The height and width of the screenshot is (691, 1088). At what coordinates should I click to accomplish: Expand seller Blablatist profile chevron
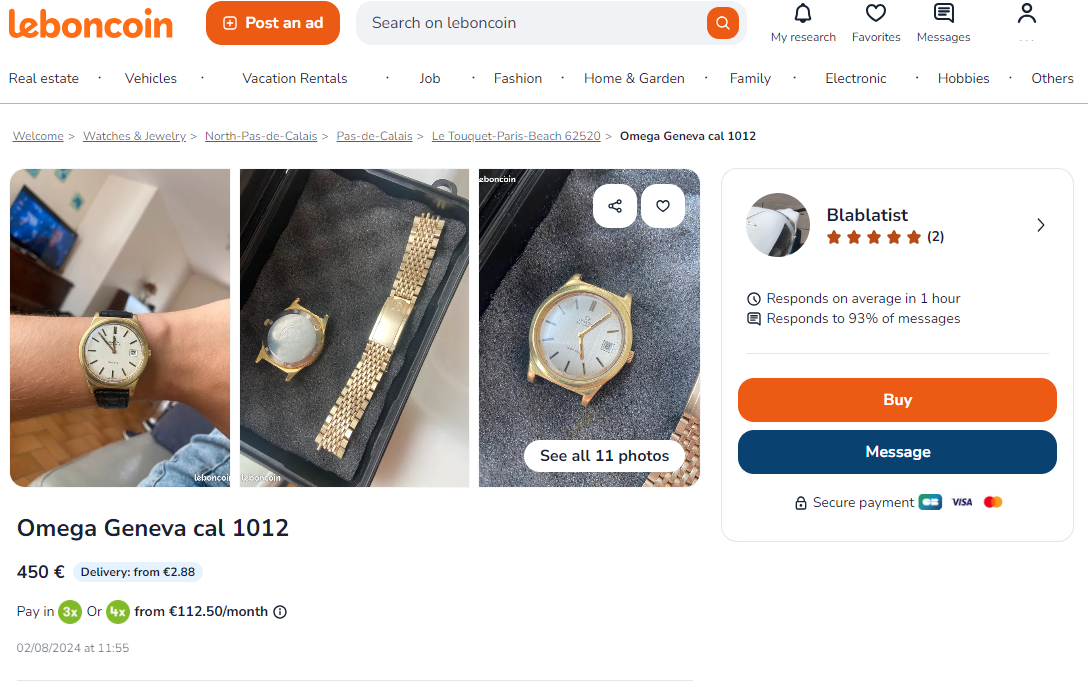point(1040,225)
